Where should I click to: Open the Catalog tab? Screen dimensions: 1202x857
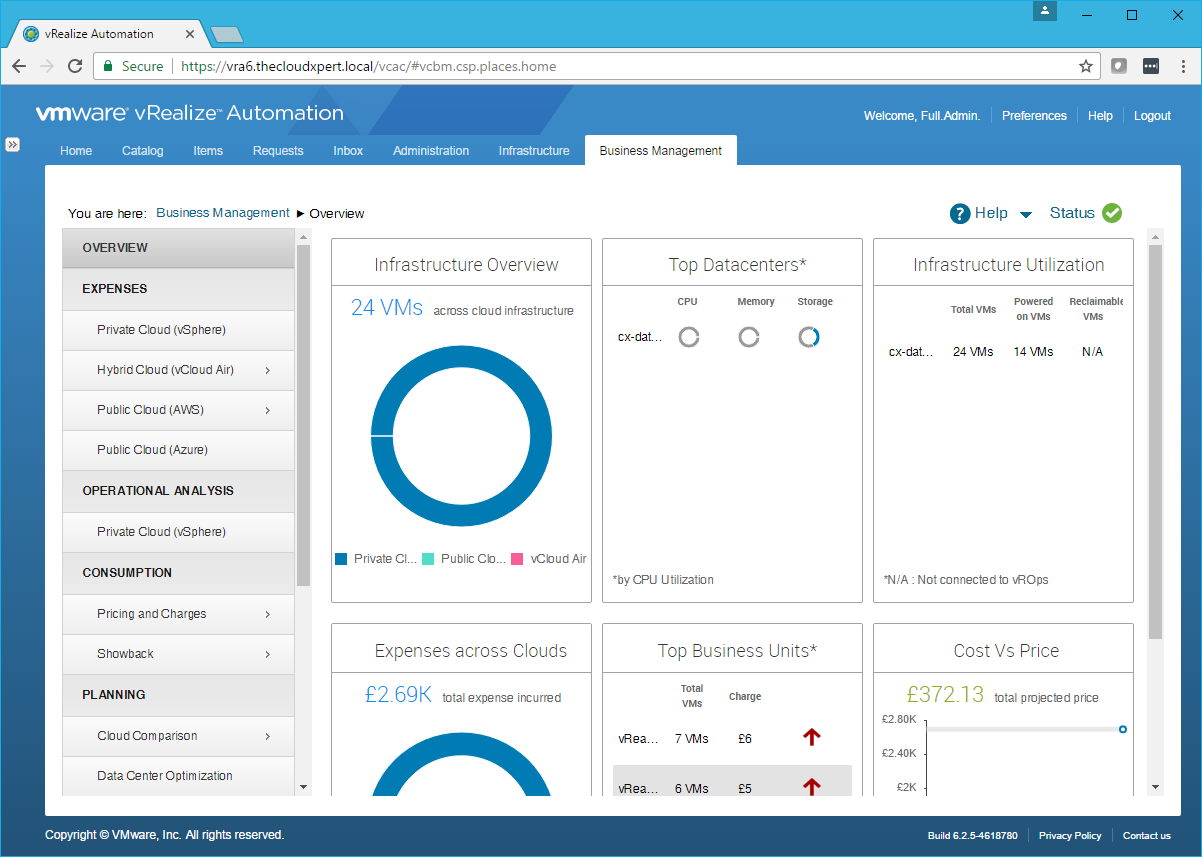point(142,151)
